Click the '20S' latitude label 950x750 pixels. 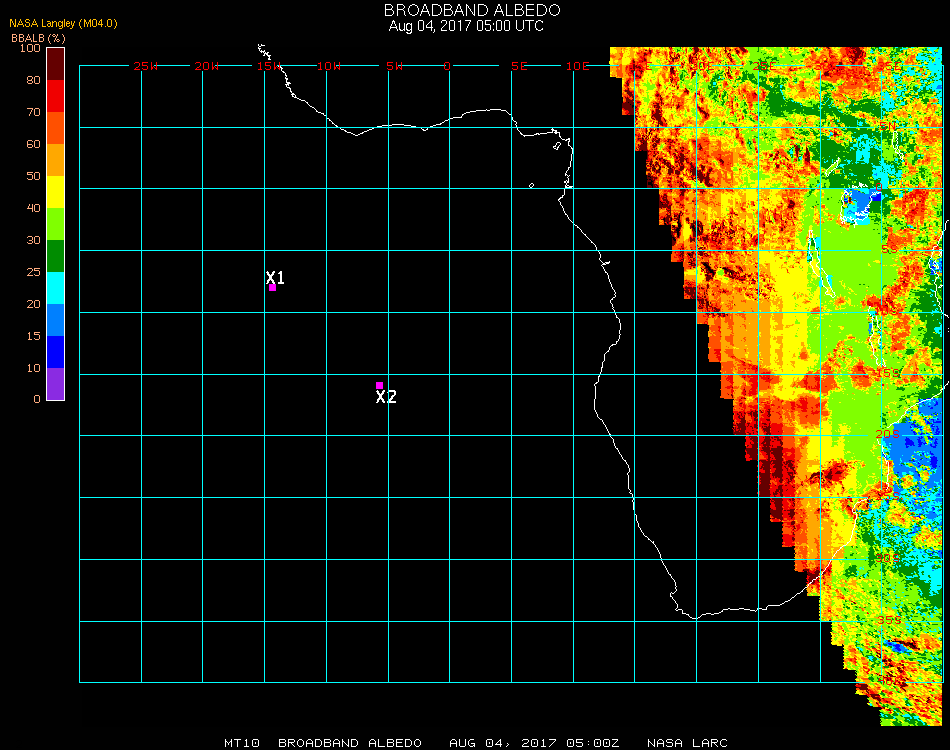click(x=888, y=434)
